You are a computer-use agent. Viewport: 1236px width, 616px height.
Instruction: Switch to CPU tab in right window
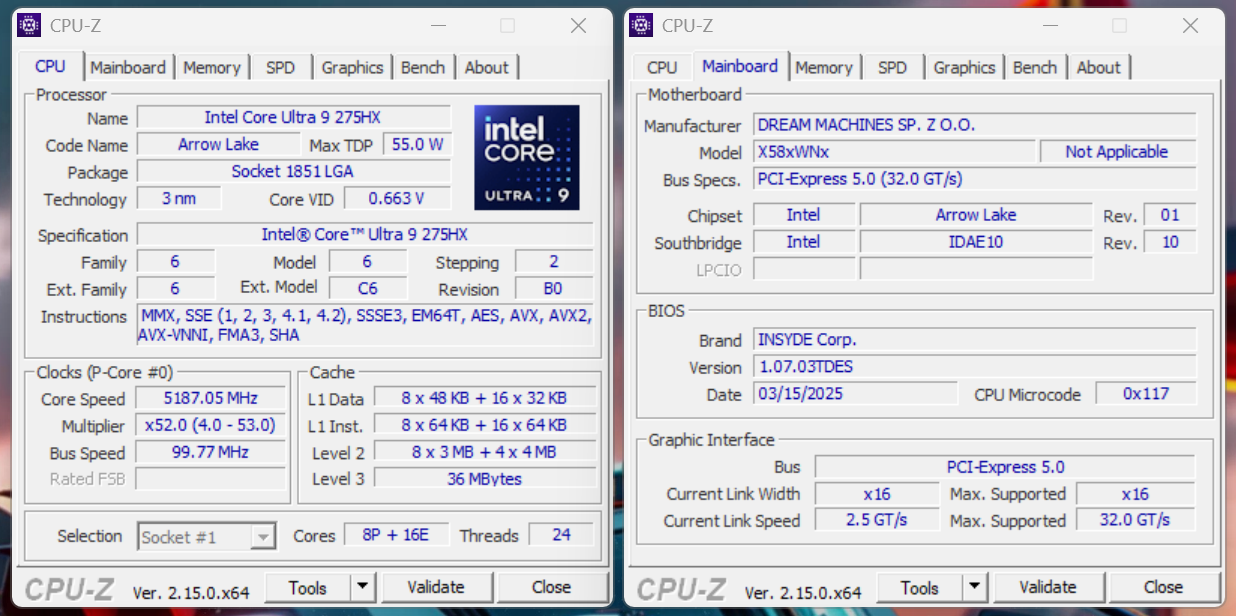point(662,68)
